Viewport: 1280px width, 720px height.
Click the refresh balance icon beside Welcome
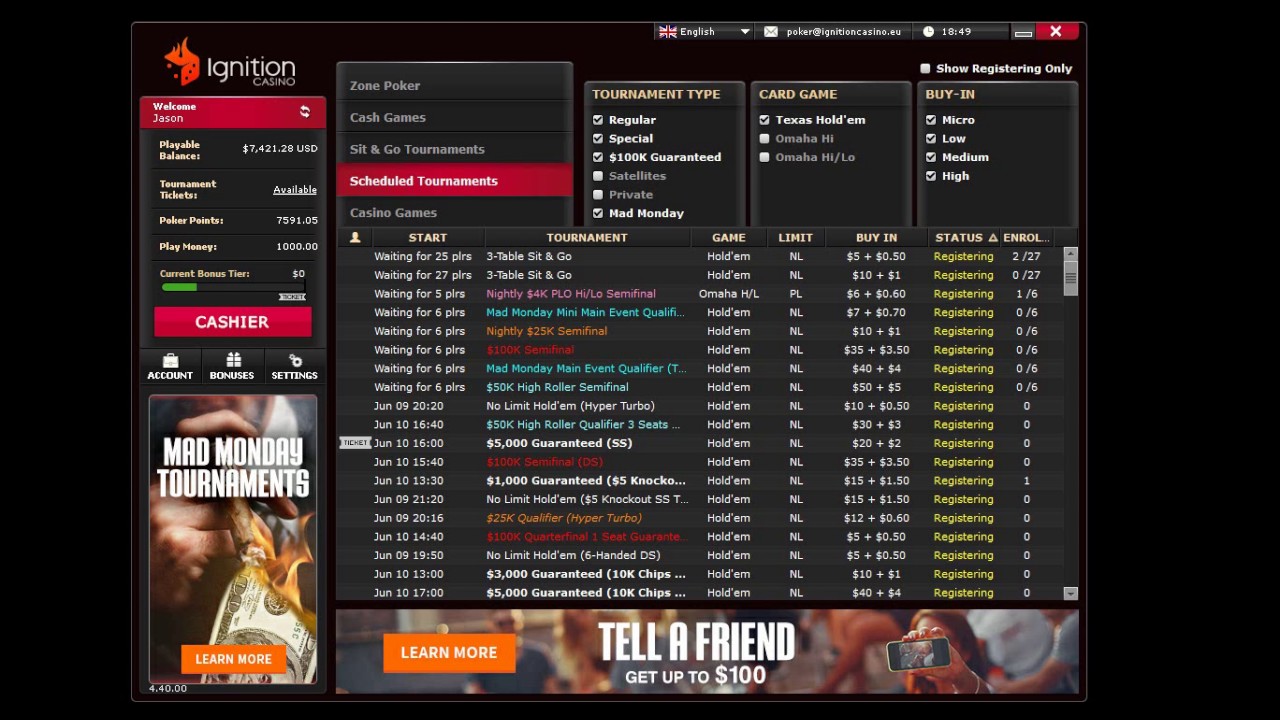pos(305,112)
